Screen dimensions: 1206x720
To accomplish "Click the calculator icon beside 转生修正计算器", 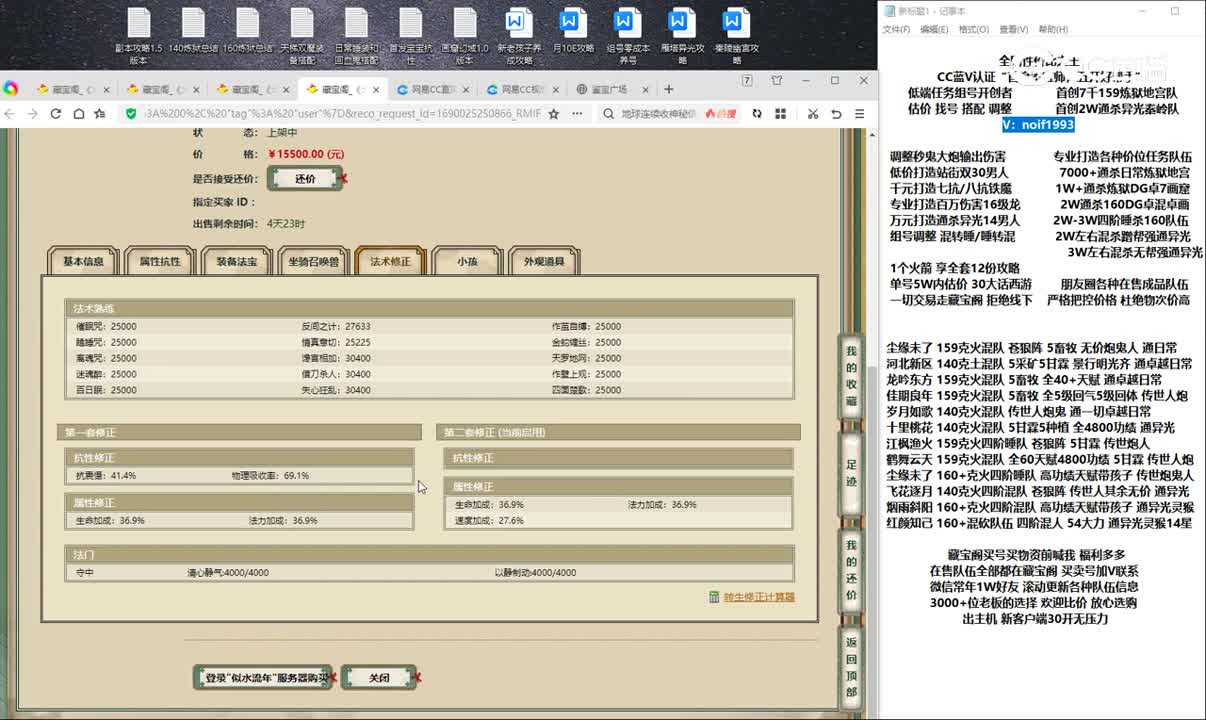I will [x=714, y=597].
